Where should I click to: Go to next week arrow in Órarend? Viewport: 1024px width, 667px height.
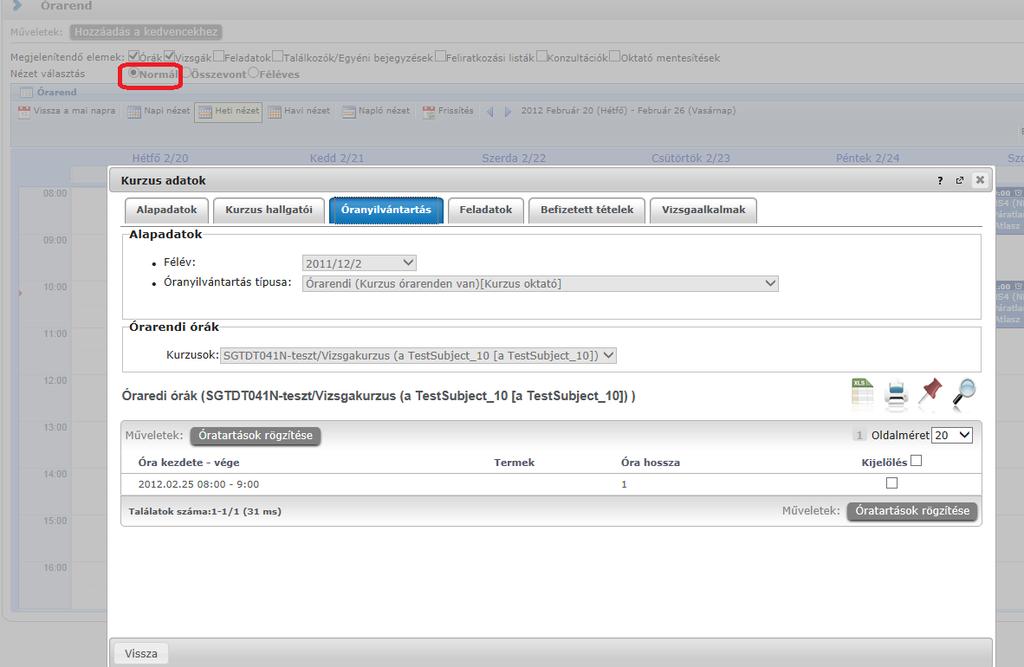(508, 112)
